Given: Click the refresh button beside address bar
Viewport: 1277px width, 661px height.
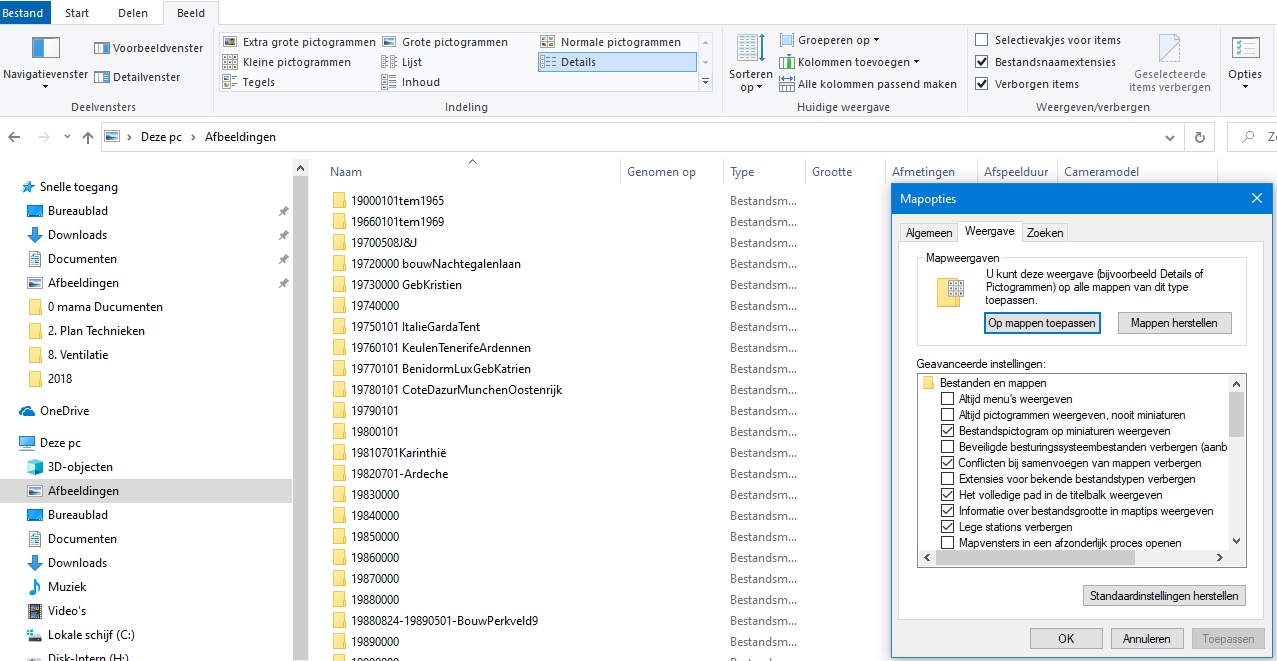Looking at the screenshot, I should click(x=1199, y=137).
